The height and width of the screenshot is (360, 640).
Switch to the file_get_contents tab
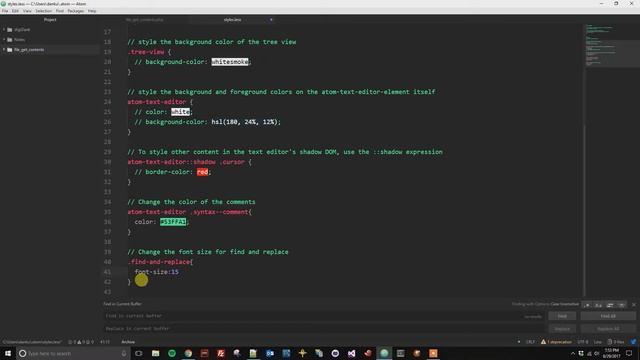pos(144,20)
